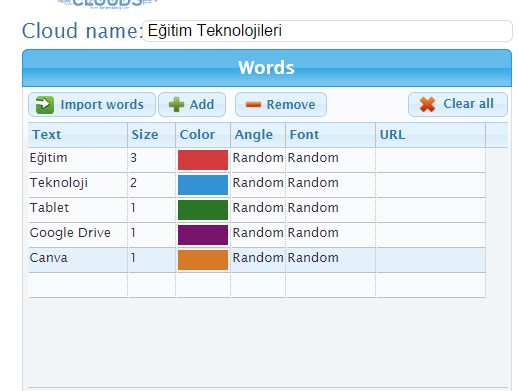Select the Google Drive text cell
The image size is (519, 391).
78,235
